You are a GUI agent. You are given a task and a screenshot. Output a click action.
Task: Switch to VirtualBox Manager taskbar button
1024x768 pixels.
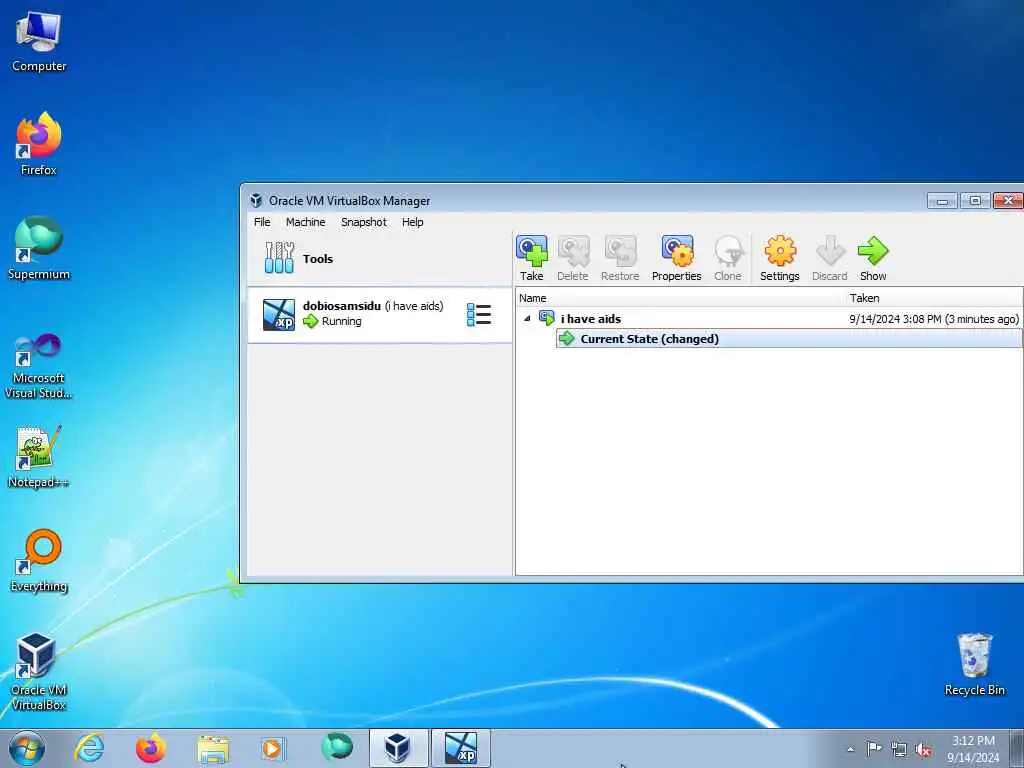(x=398, y=748)
